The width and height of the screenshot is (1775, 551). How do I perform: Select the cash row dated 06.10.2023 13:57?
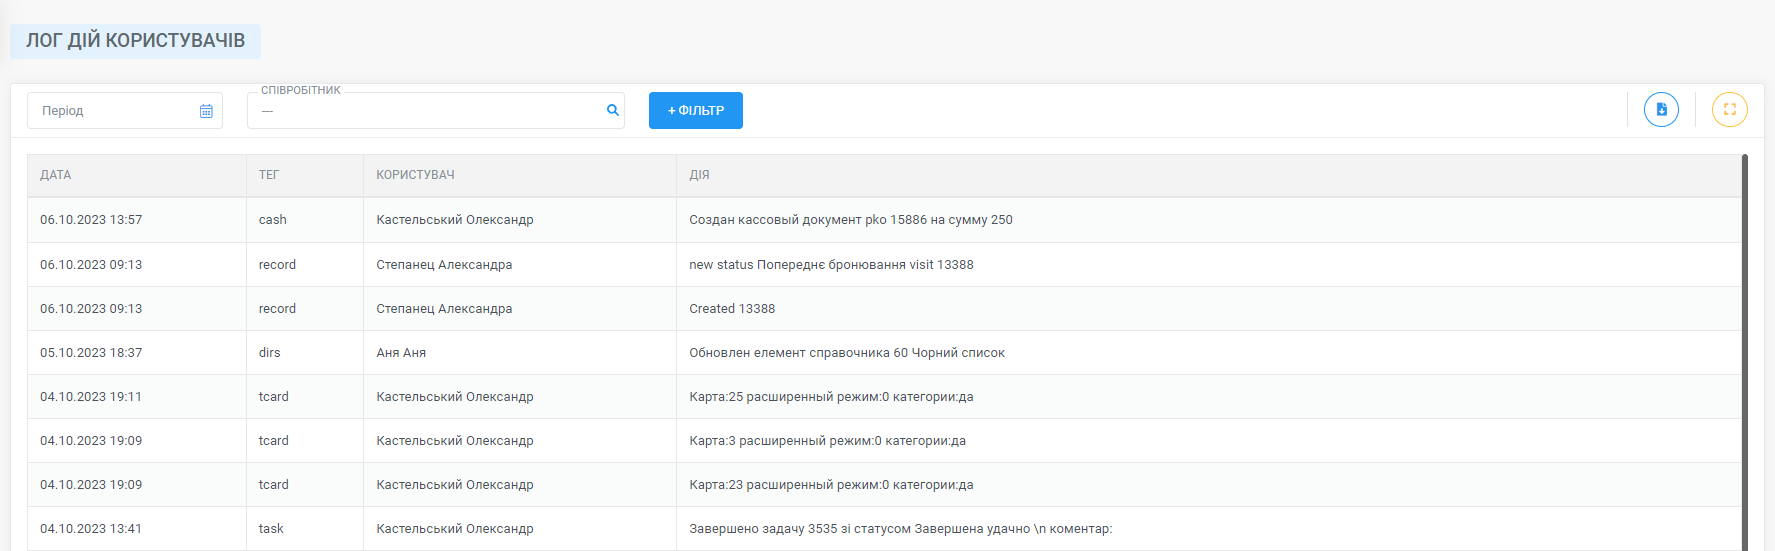[884, 220]
